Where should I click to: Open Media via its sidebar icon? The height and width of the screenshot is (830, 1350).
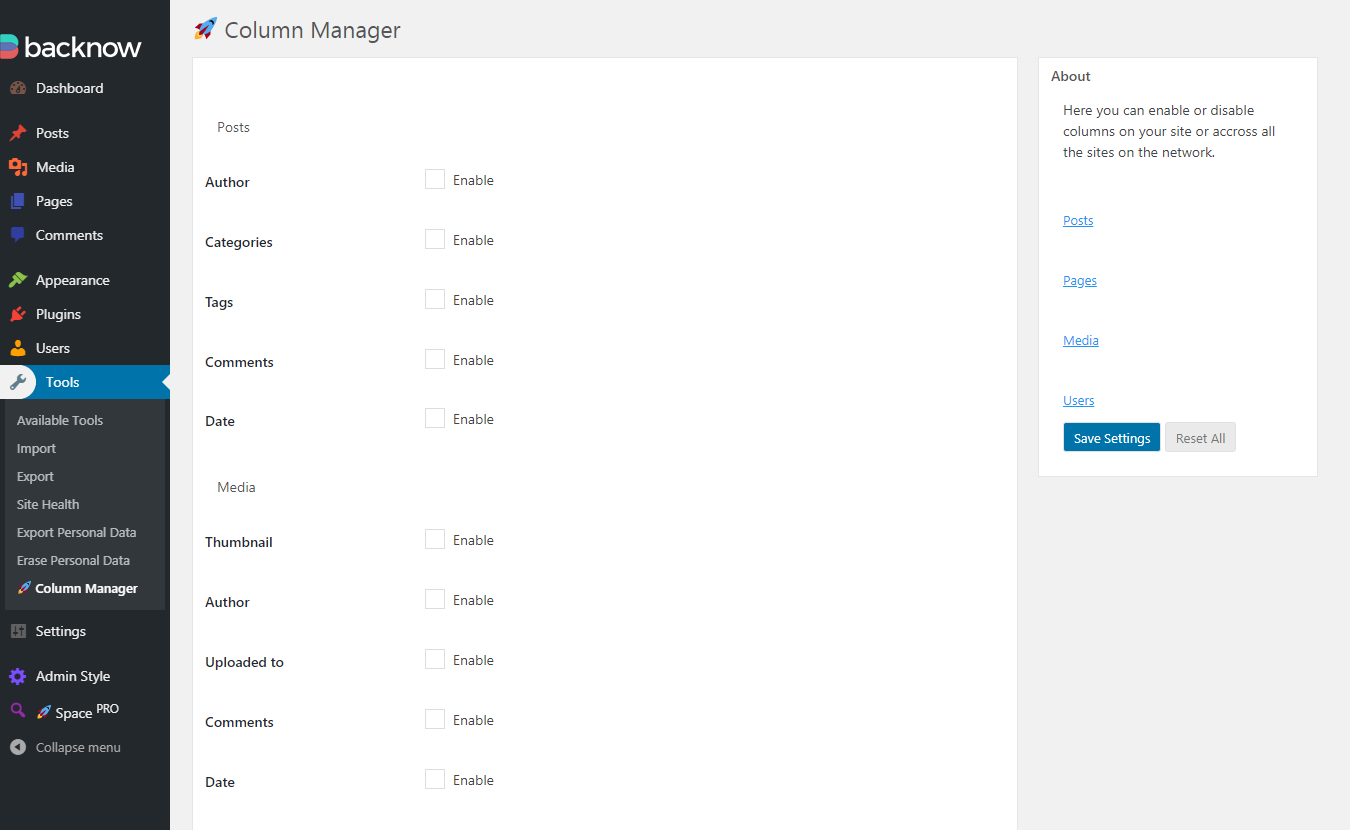point(17,167)
